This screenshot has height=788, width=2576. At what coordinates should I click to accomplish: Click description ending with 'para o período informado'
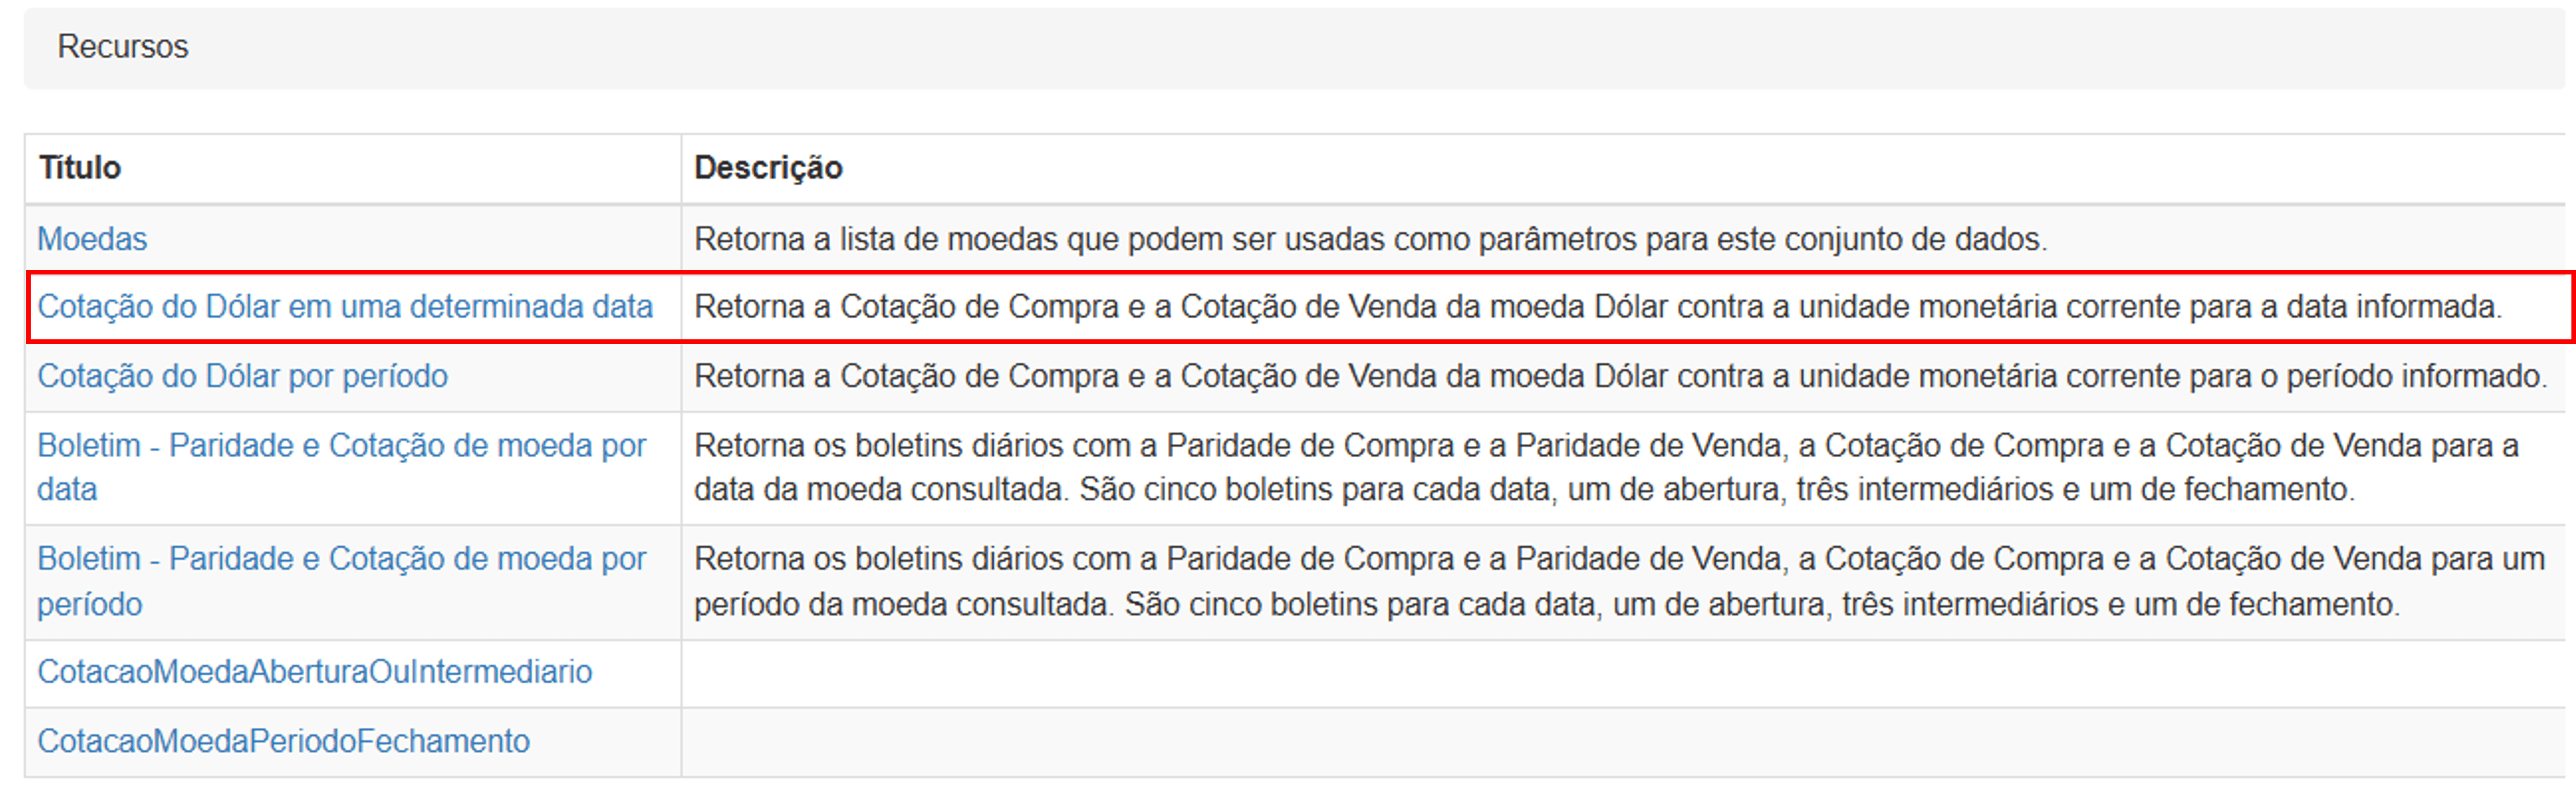point(1620,376)
